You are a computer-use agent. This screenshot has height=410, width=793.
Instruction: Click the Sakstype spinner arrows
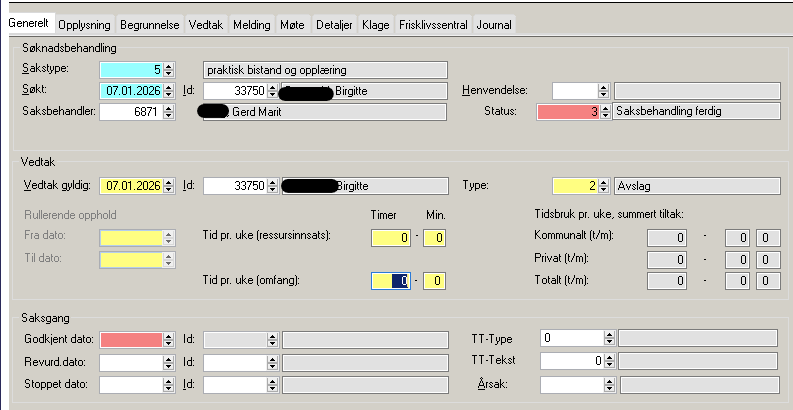pos(168,70)
